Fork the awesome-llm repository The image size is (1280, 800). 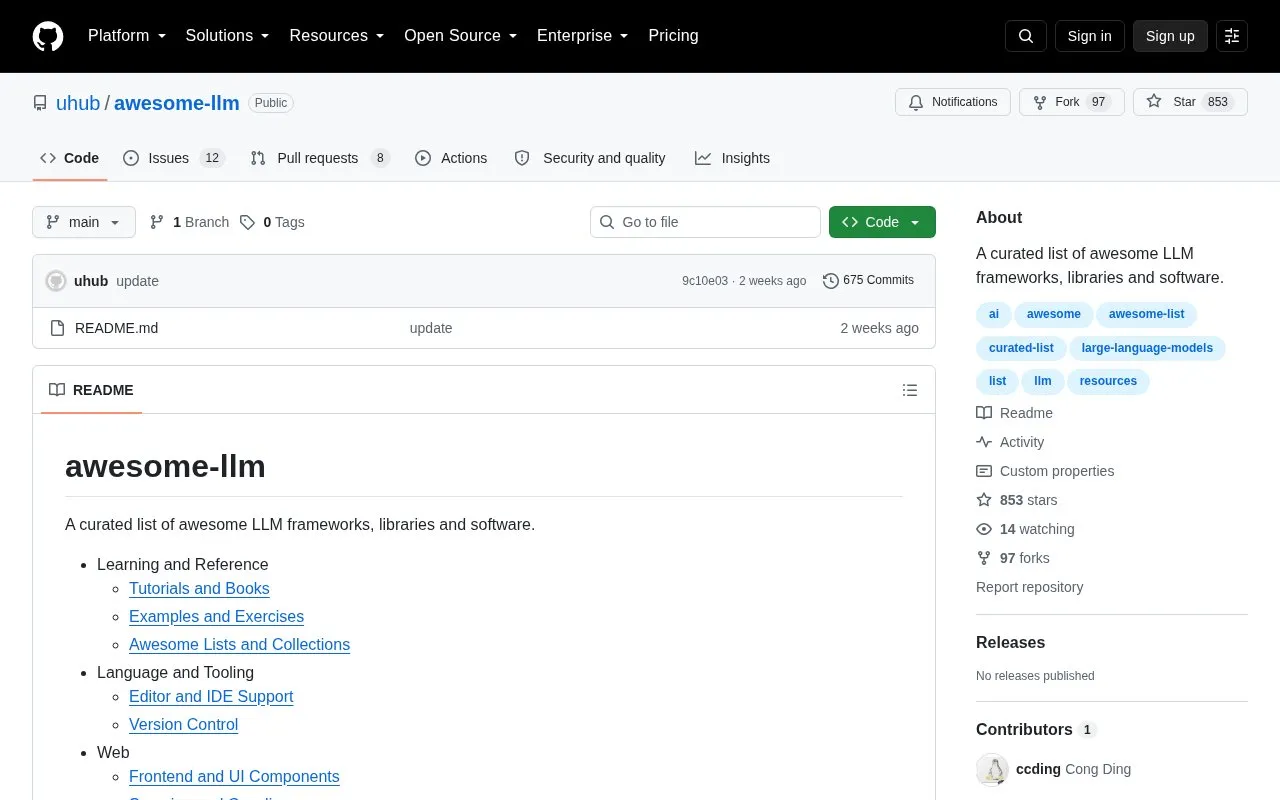pyautogui.click(x=1072, y=102)
